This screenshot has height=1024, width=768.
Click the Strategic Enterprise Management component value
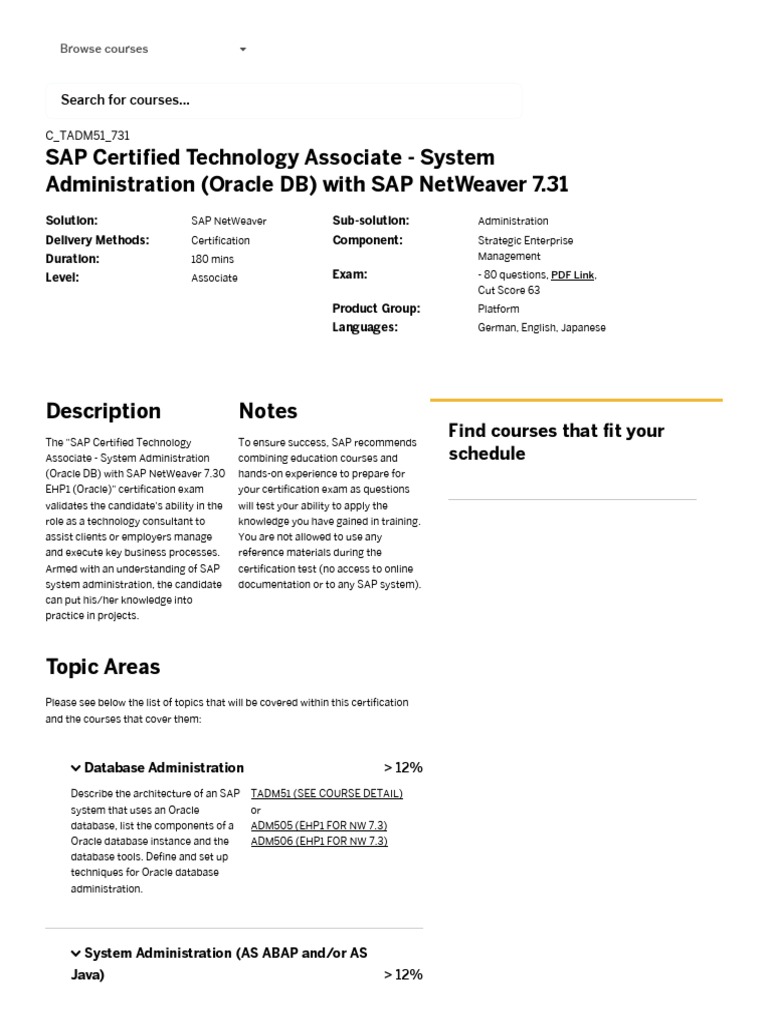525,248
